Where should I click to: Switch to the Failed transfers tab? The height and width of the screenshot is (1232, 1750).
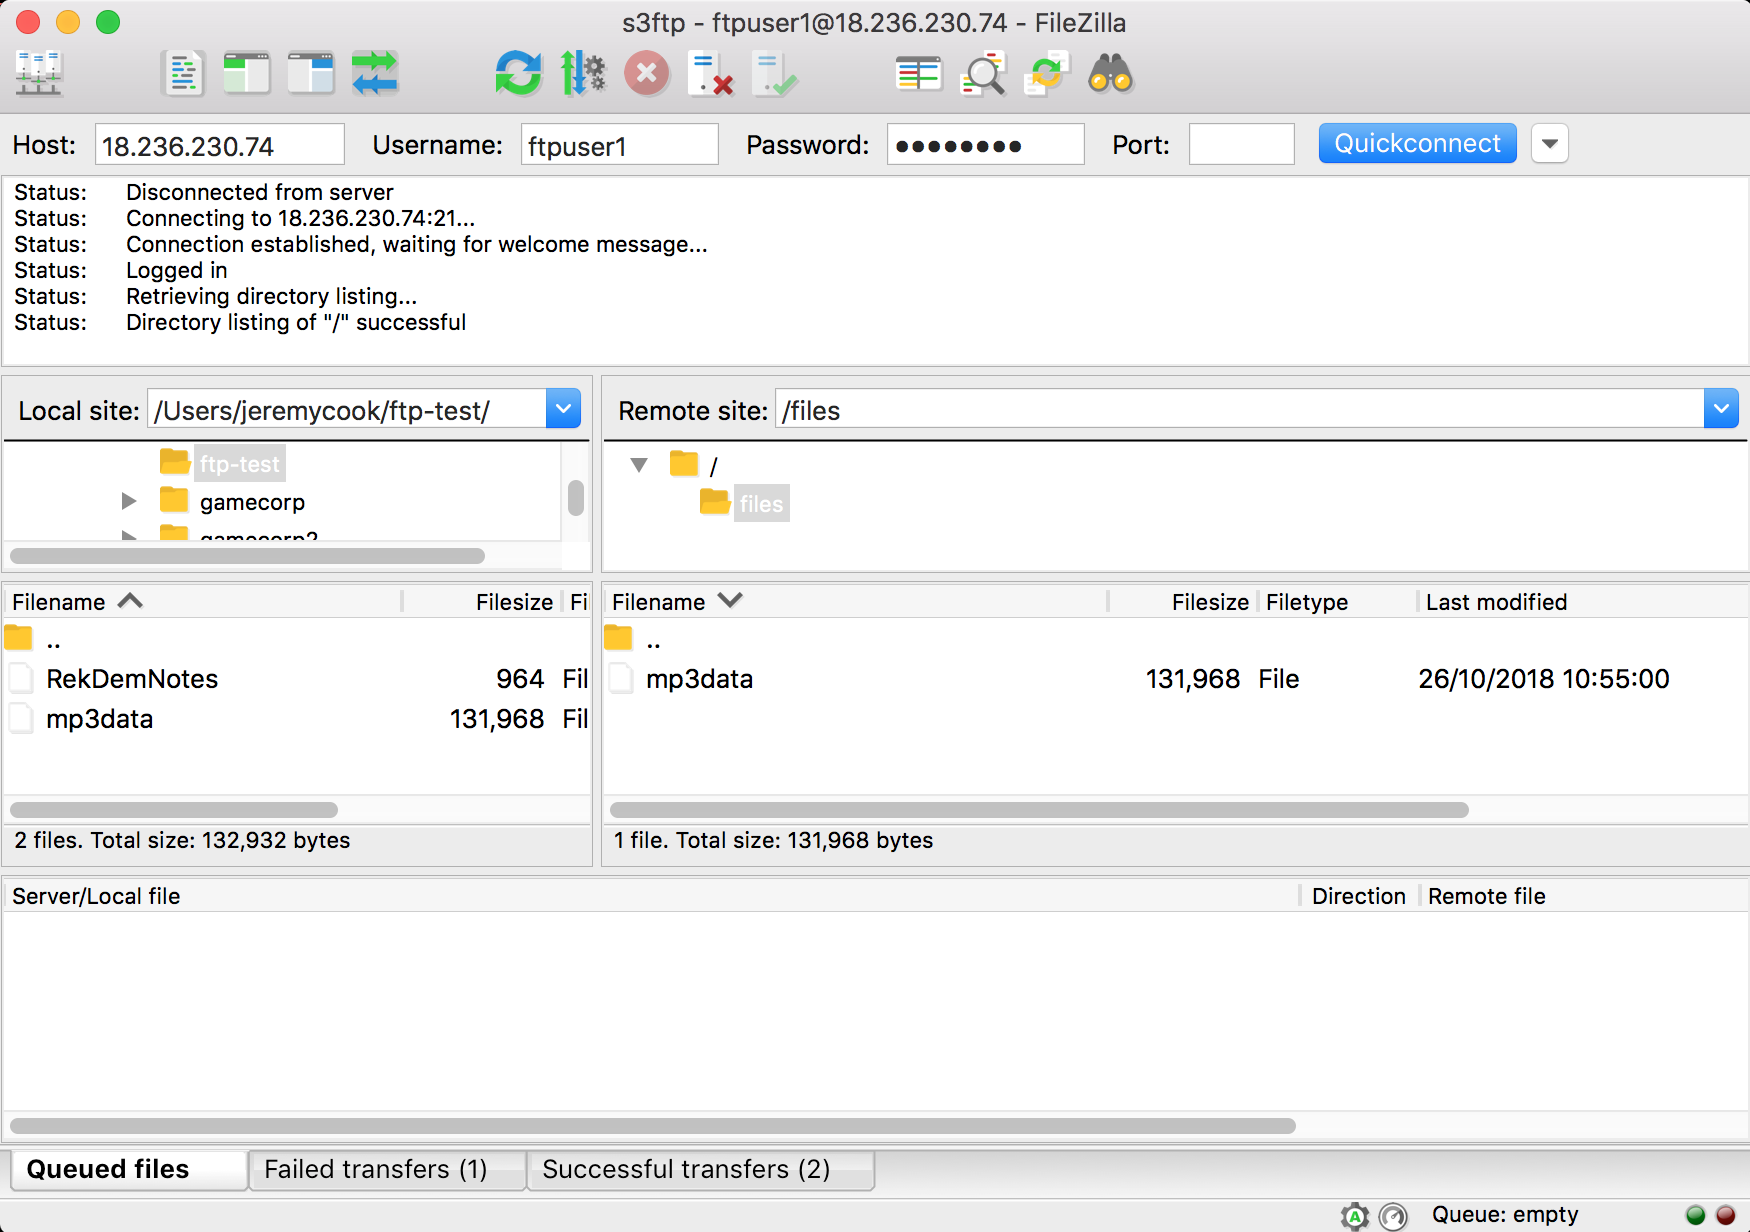376,1169
